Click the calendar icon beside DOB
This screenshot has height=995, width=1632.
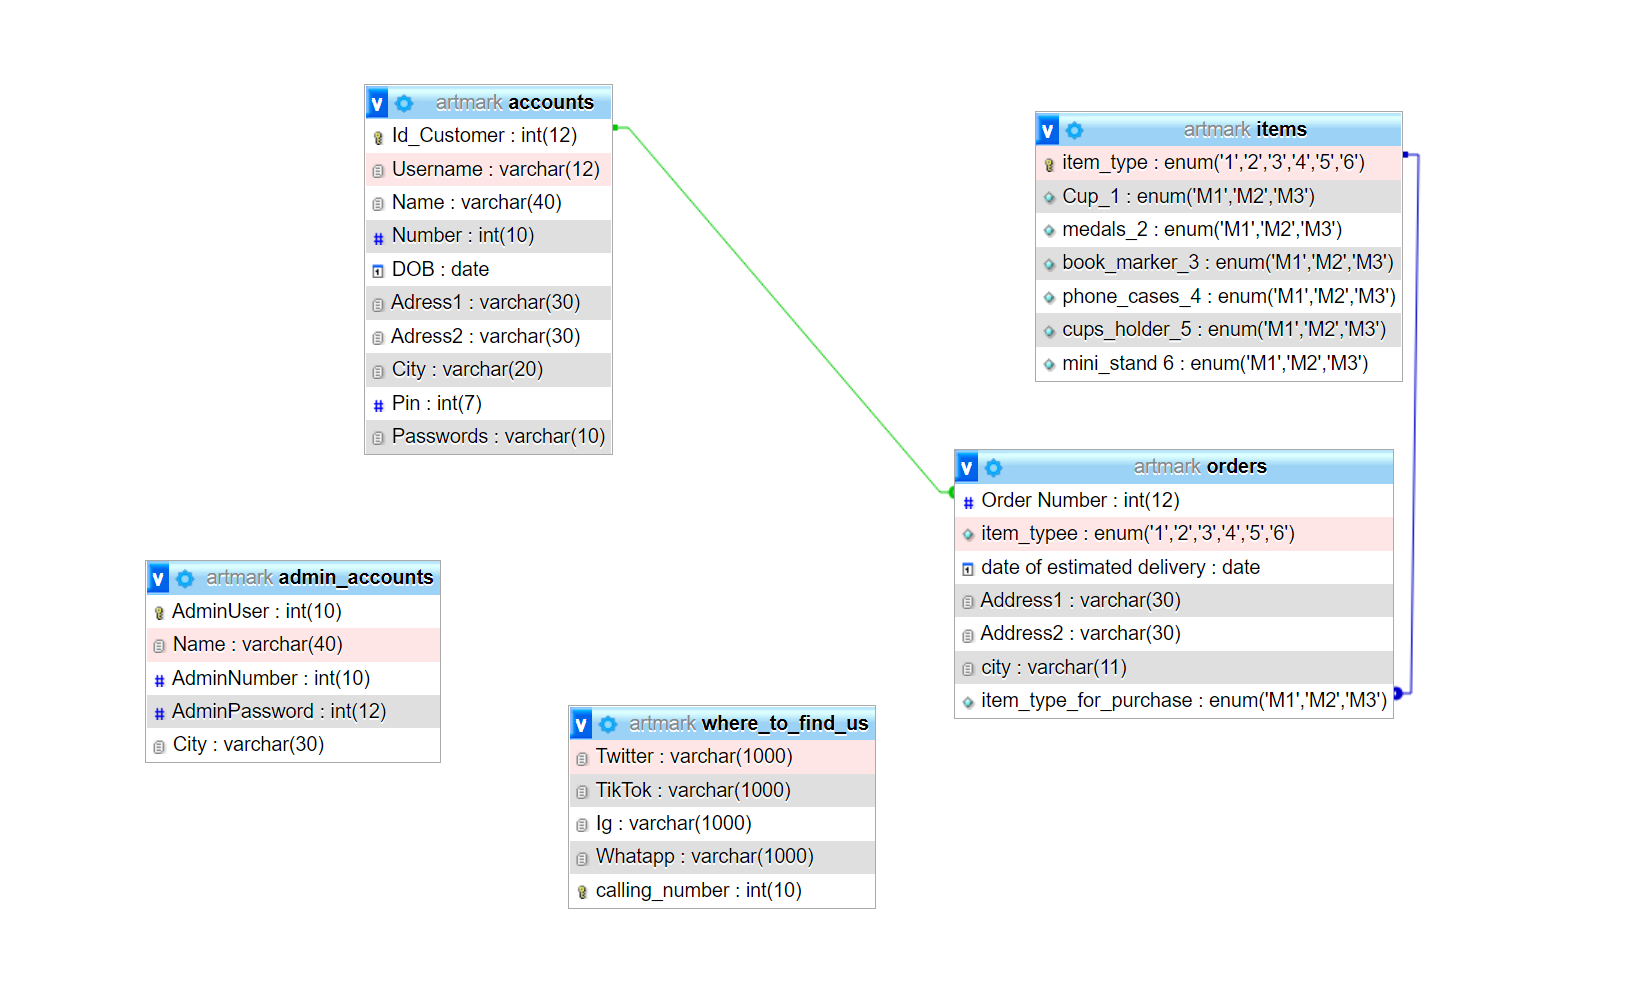click(x=378, y=269)
